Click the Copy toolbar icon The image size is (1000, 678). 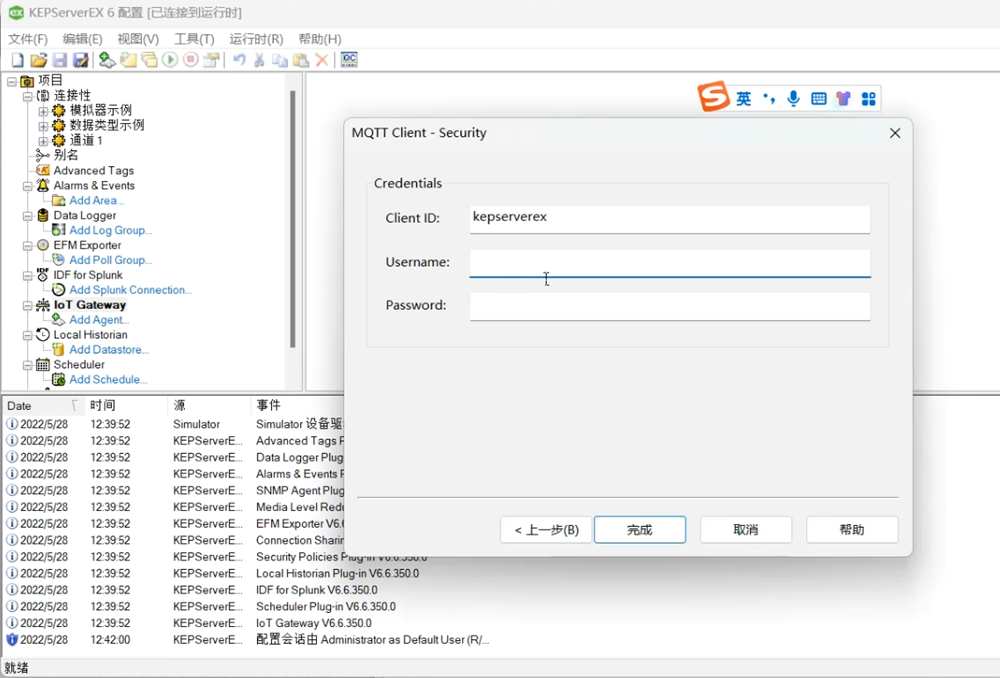280,60
